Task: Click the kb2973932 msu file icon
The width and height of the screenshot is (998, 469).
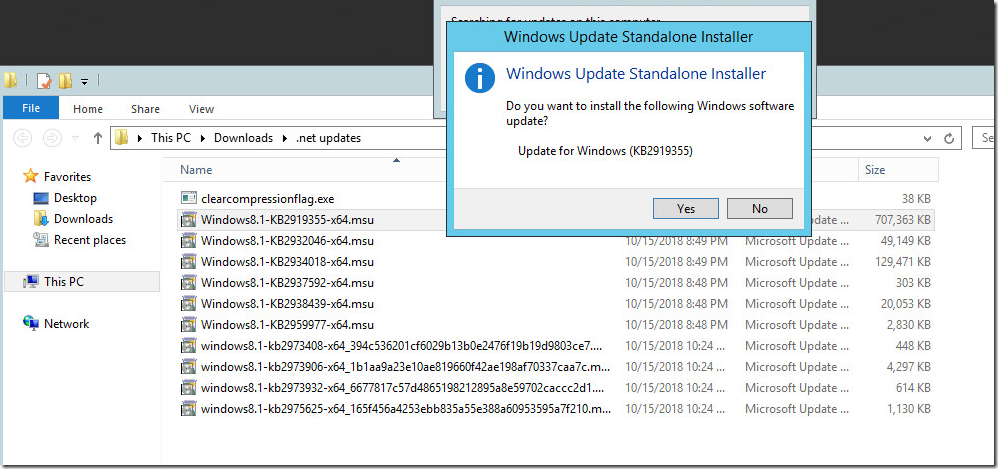Action: (x=188, y=388)
